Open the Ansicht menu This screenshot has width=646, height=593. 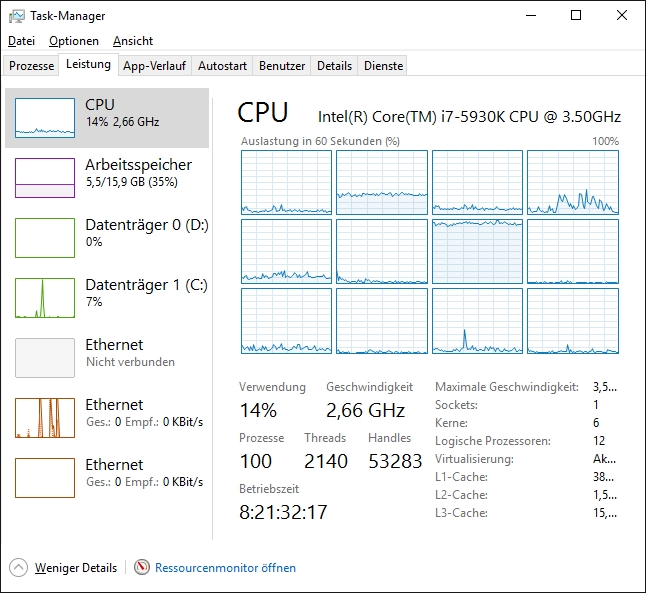(133, 41)
